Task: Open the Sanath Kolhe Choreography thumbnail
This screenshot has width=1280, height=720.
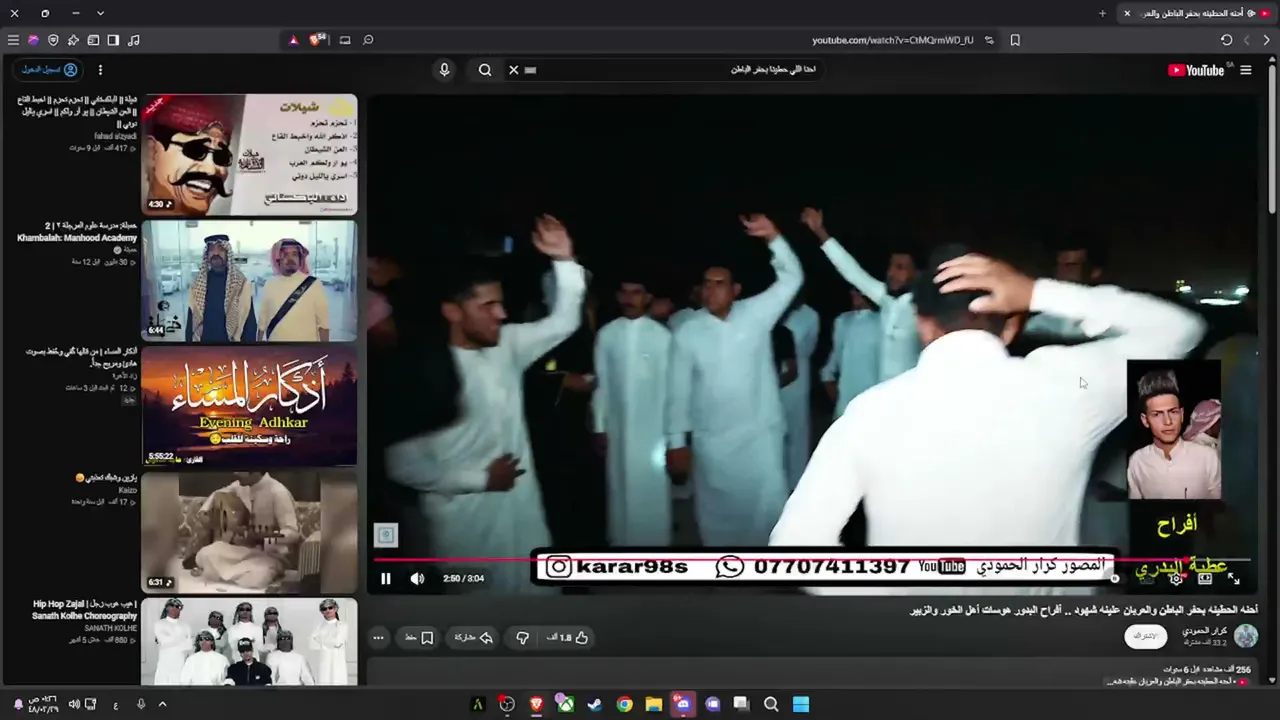Action: (249, 642)
